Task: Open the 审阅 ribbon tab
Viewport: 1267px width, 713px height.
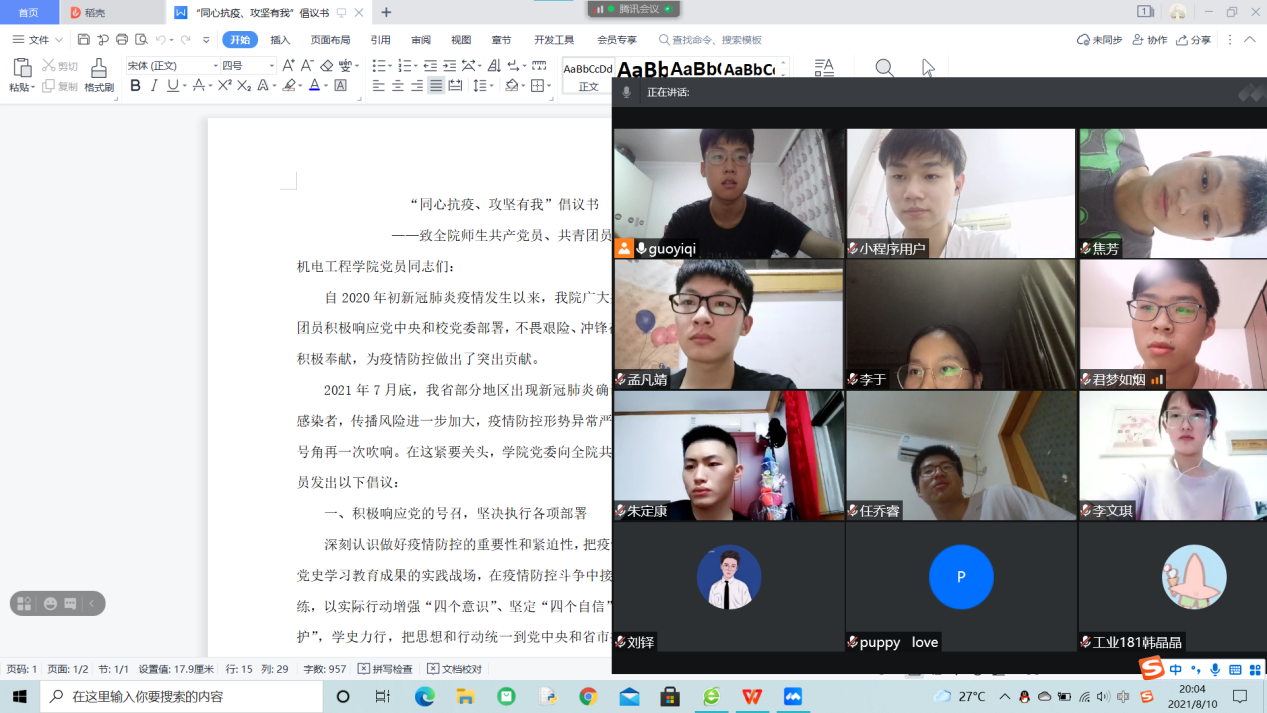Action: (421, 40)
